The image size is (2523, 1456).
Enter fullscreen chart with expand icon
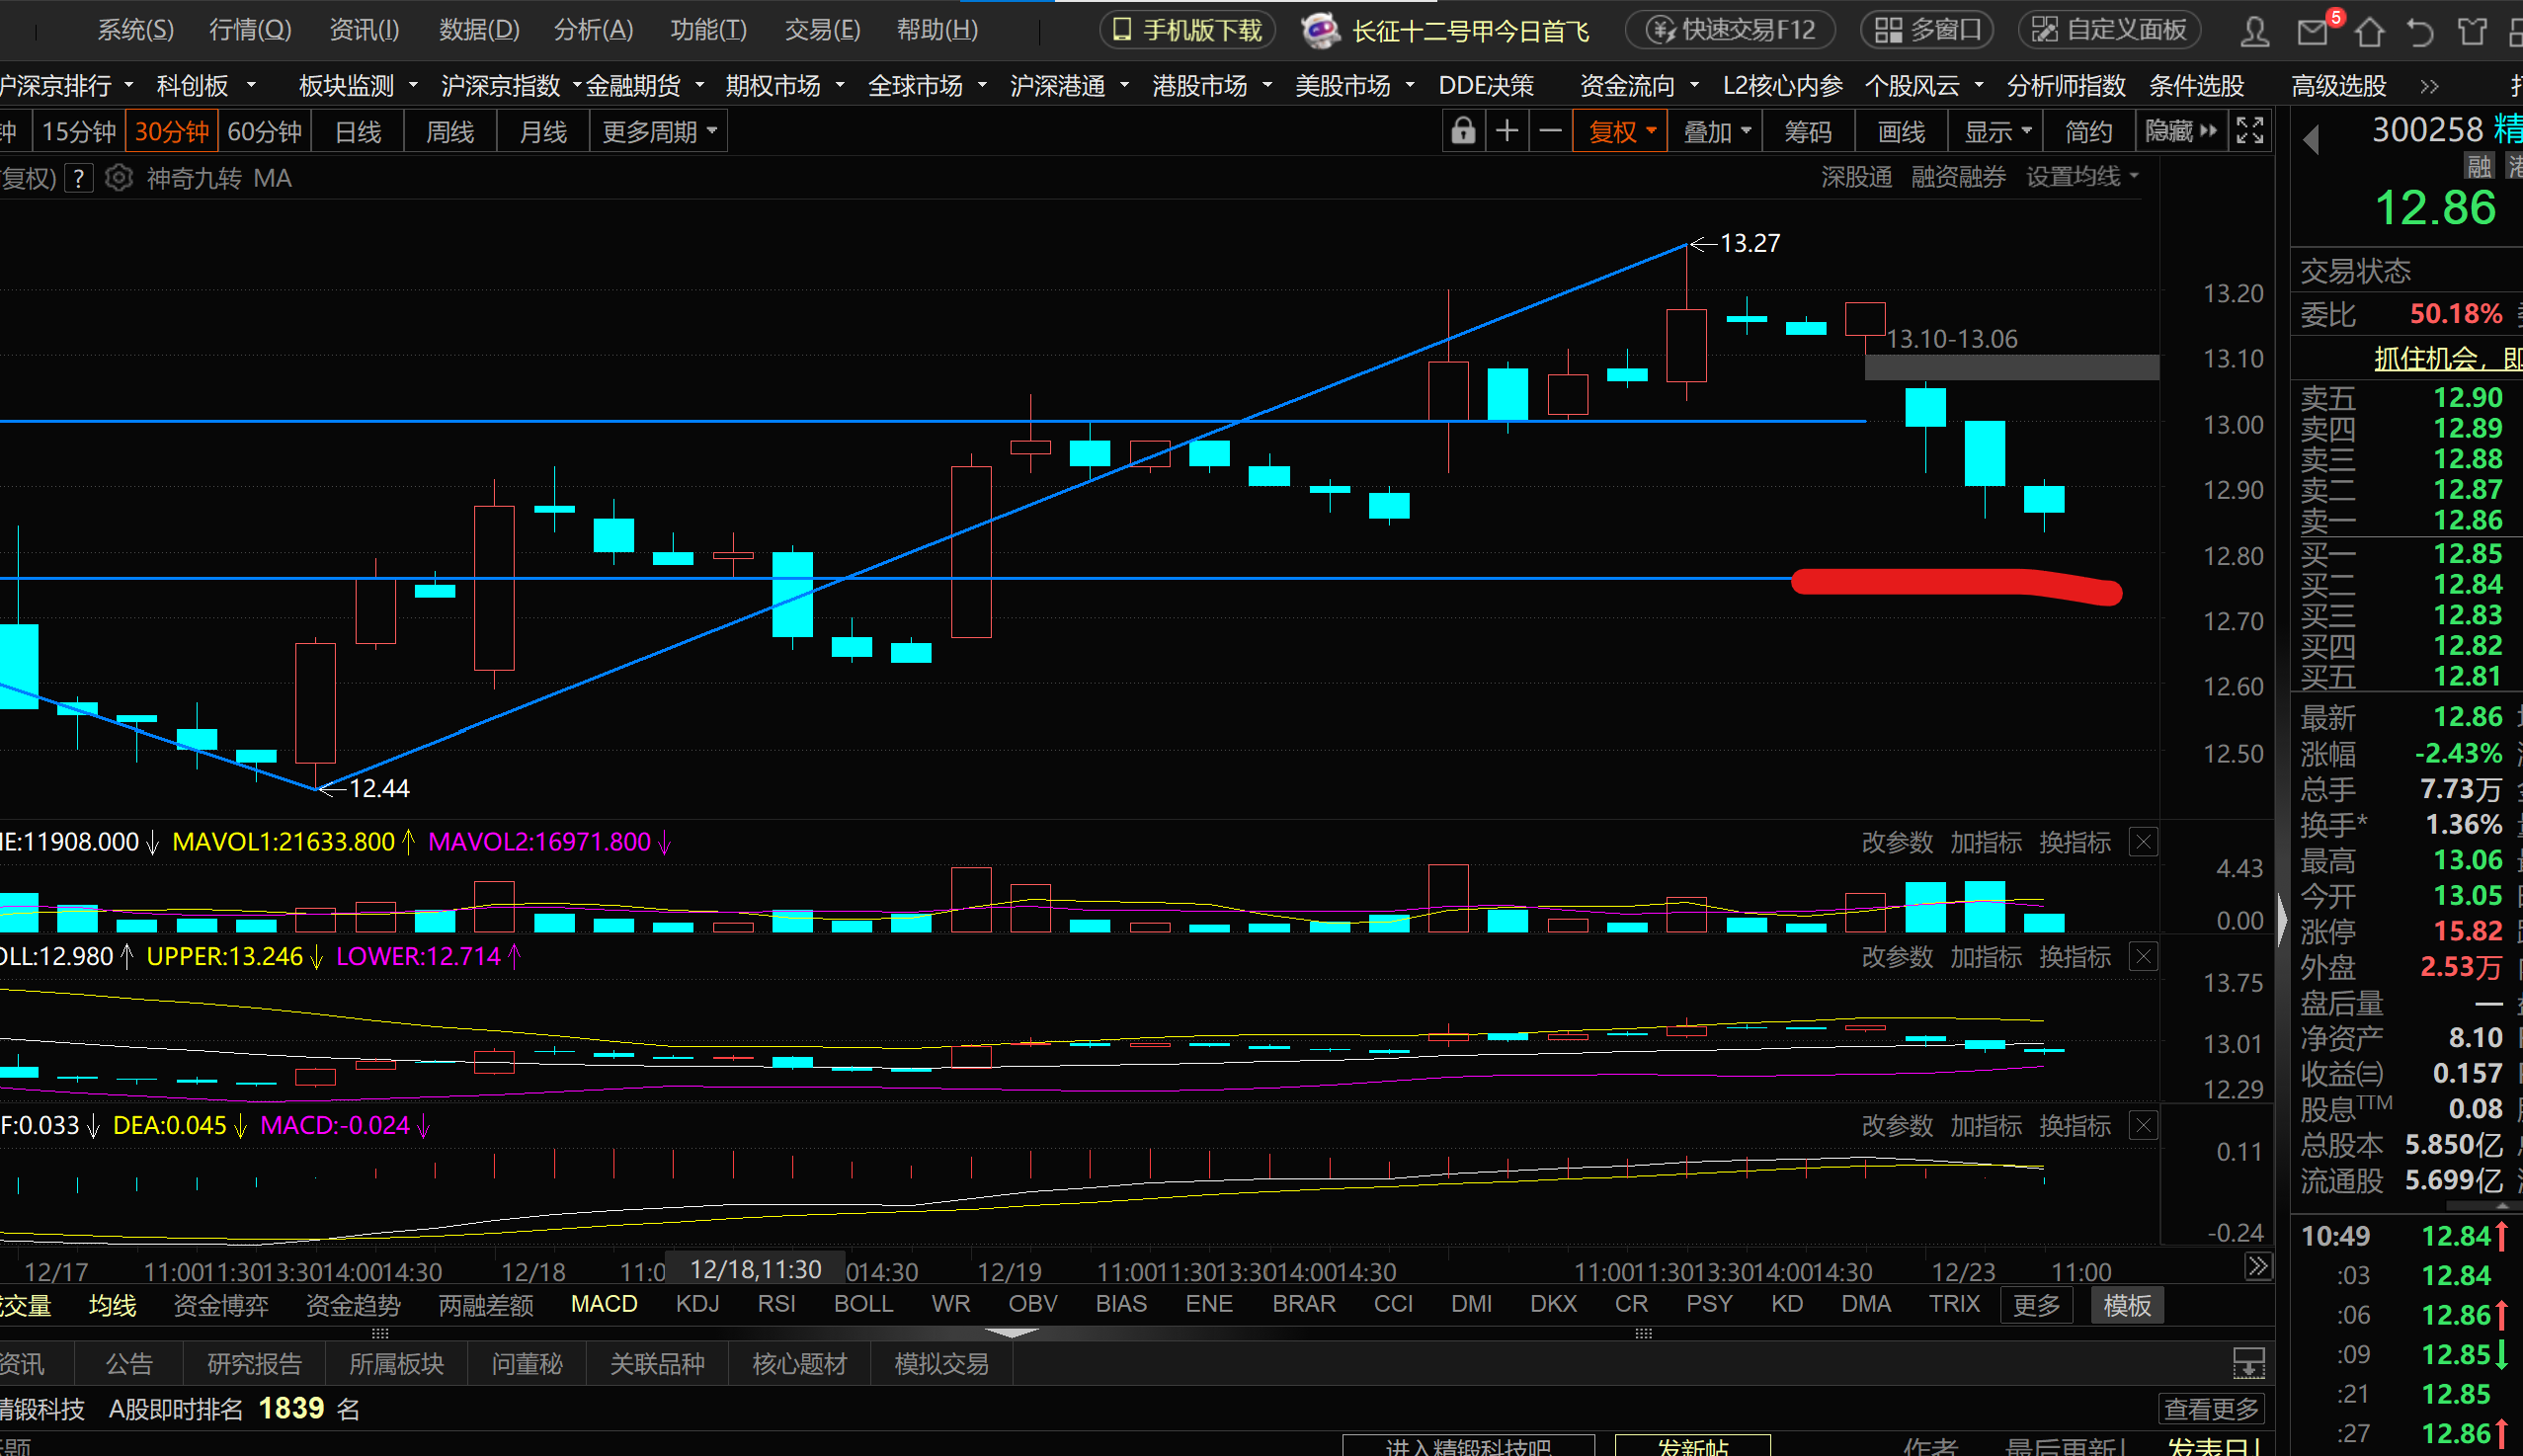[x=2249, y=131]
